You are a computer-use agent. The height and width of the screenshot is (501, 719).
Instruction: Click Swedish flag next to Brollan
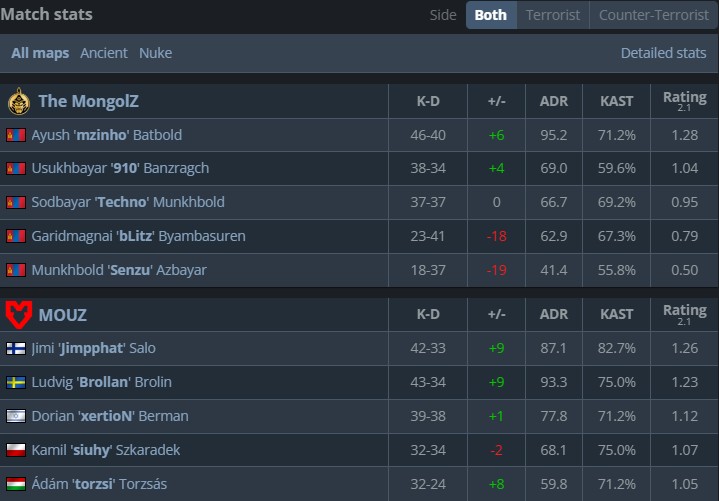[15, 383]
